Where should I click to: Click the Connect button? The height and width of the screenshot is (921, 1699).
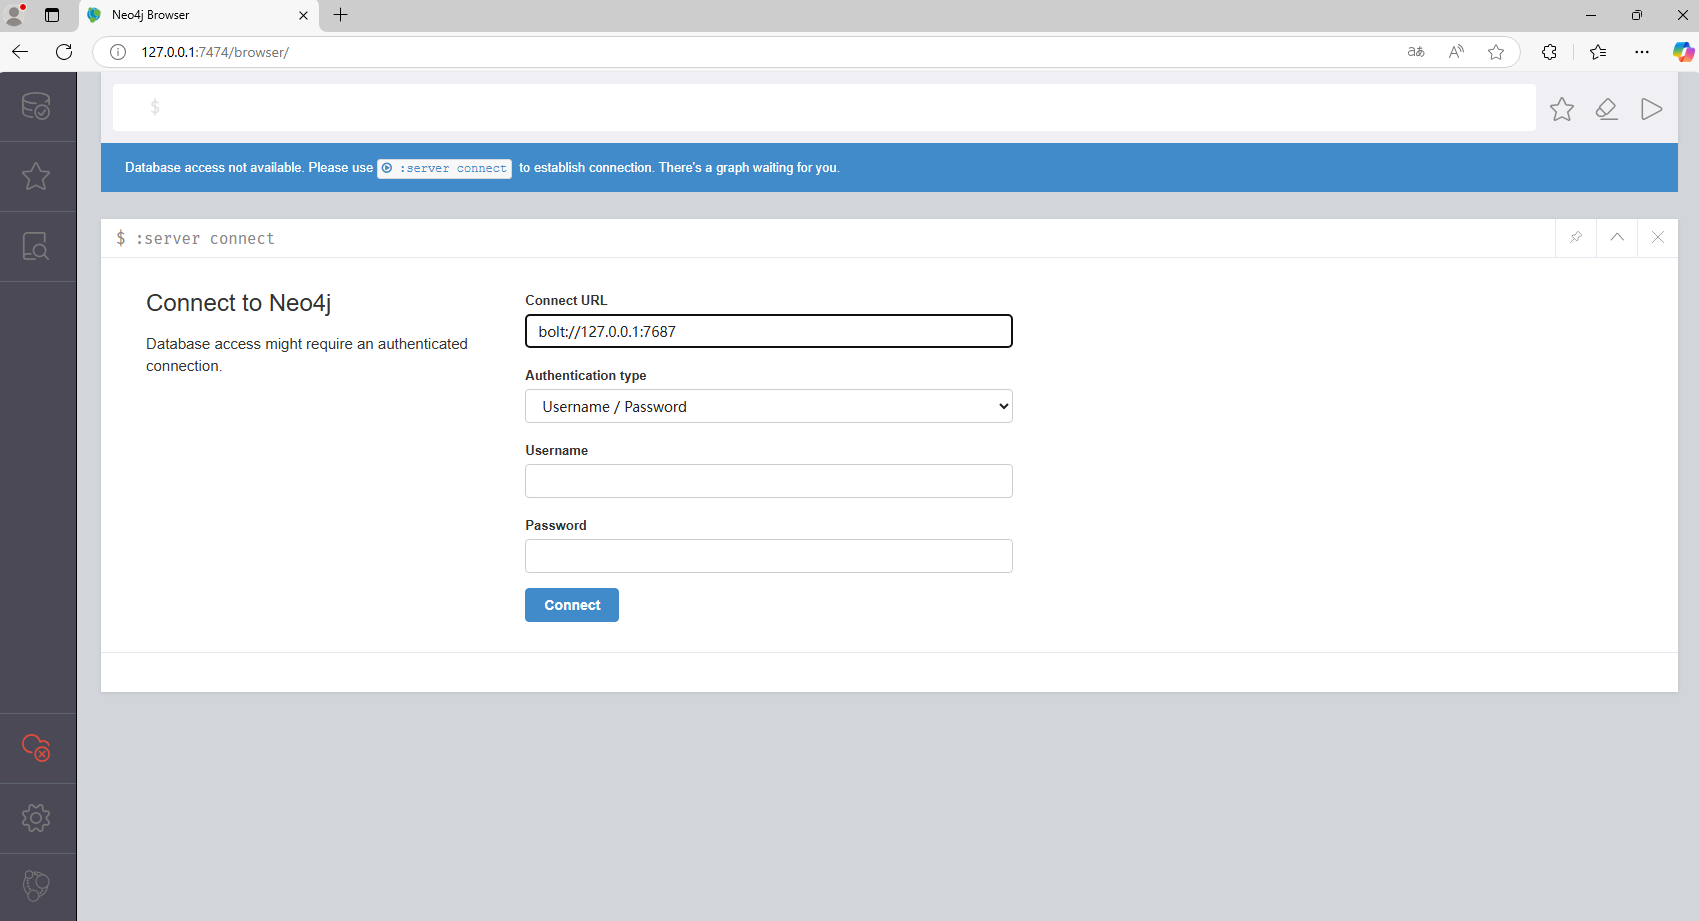click(572, 605)
